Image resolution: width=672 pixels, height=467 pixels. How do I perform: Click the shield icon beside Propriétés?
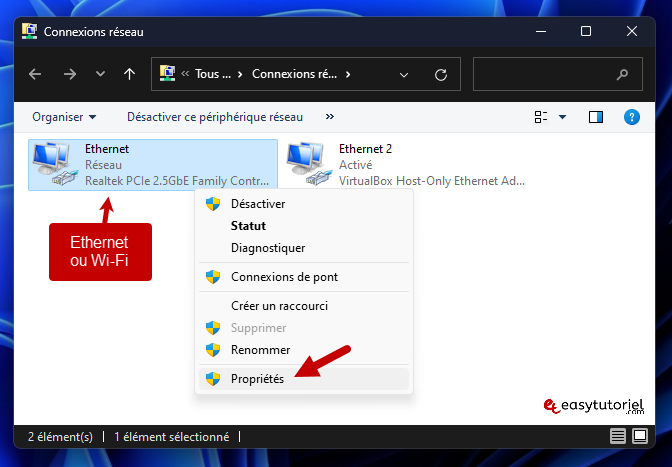213,379
